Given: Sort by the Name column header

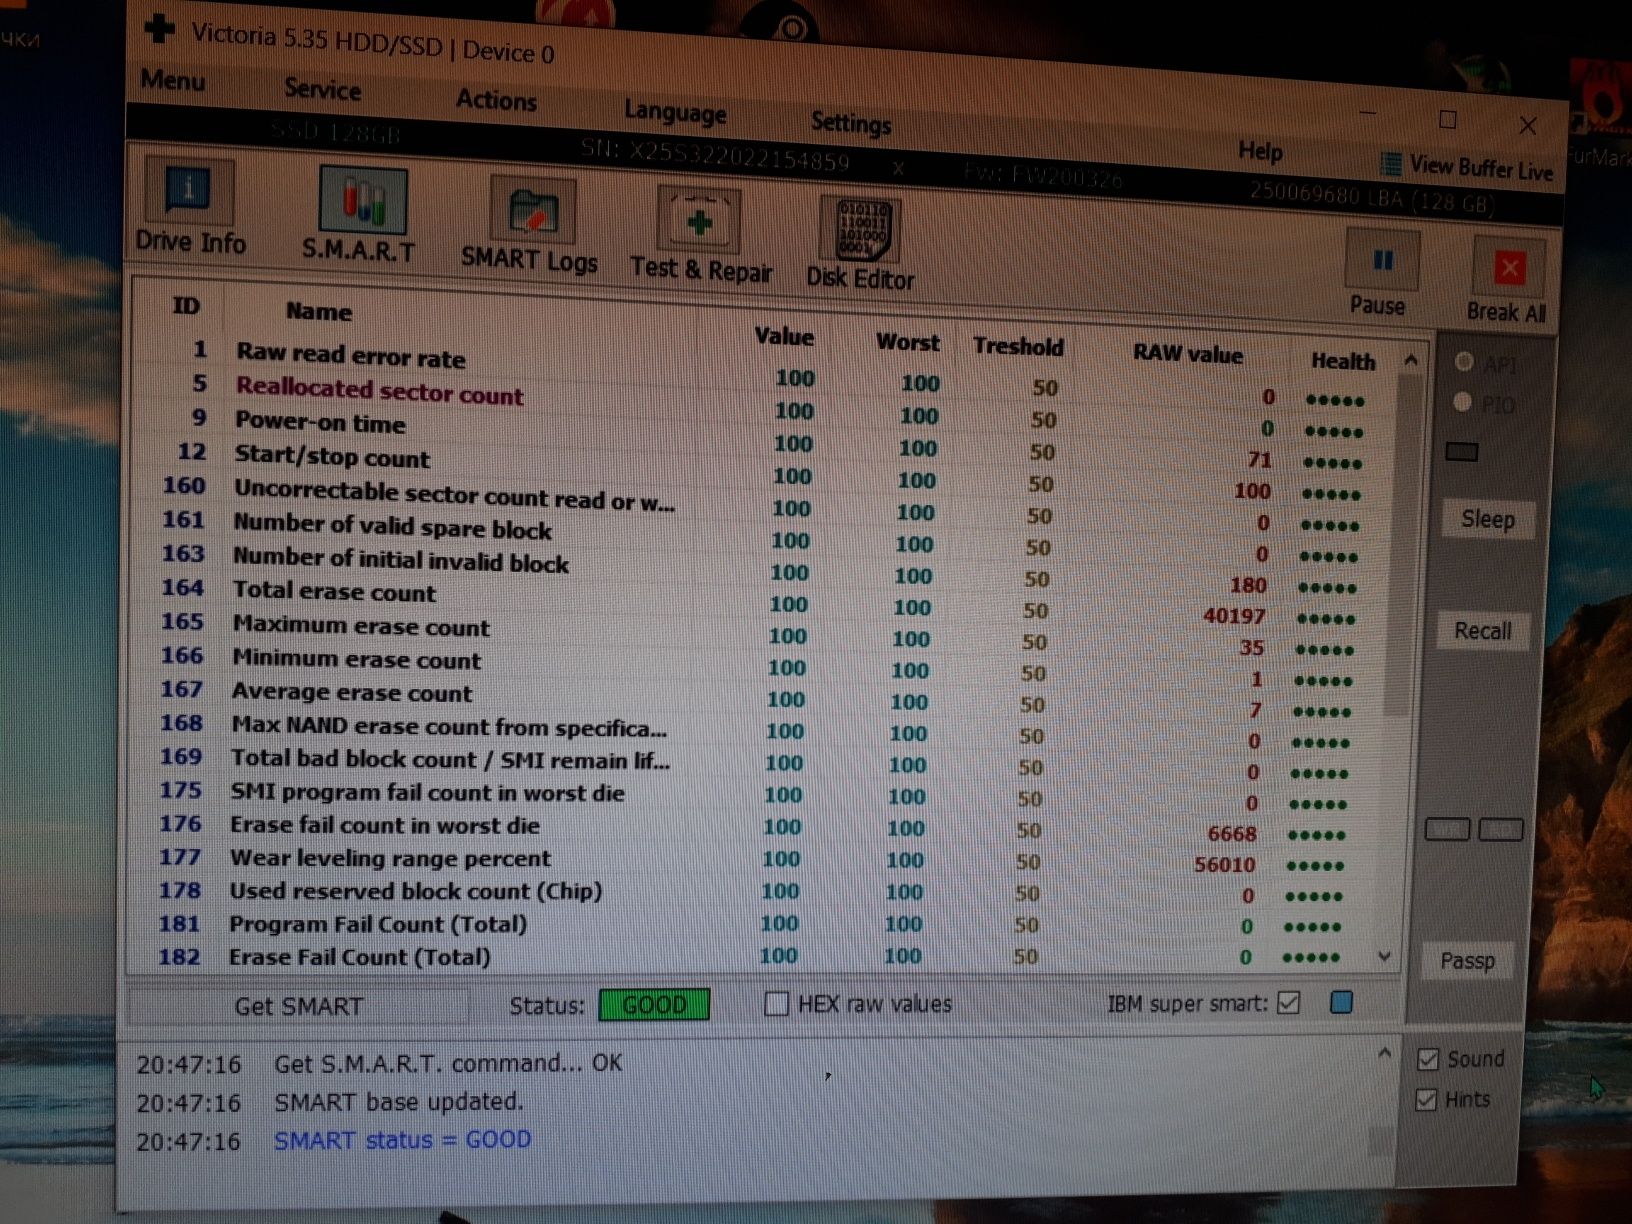Looking at the screenshot, I should coord(319,311).
